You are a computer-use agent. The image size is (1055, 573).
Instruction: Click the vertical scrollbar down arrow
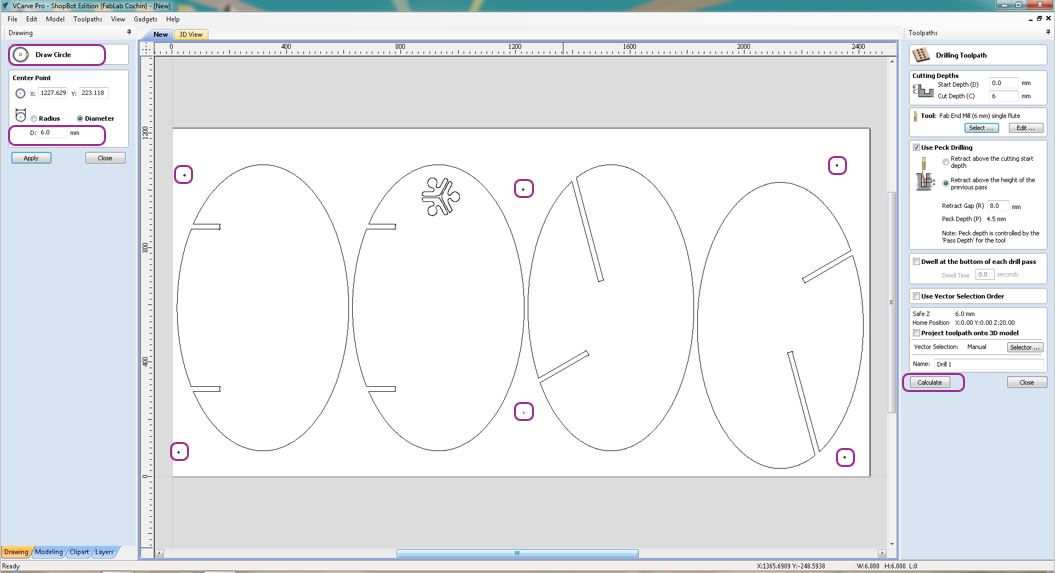pyautogui.click(x=892, y=543)
